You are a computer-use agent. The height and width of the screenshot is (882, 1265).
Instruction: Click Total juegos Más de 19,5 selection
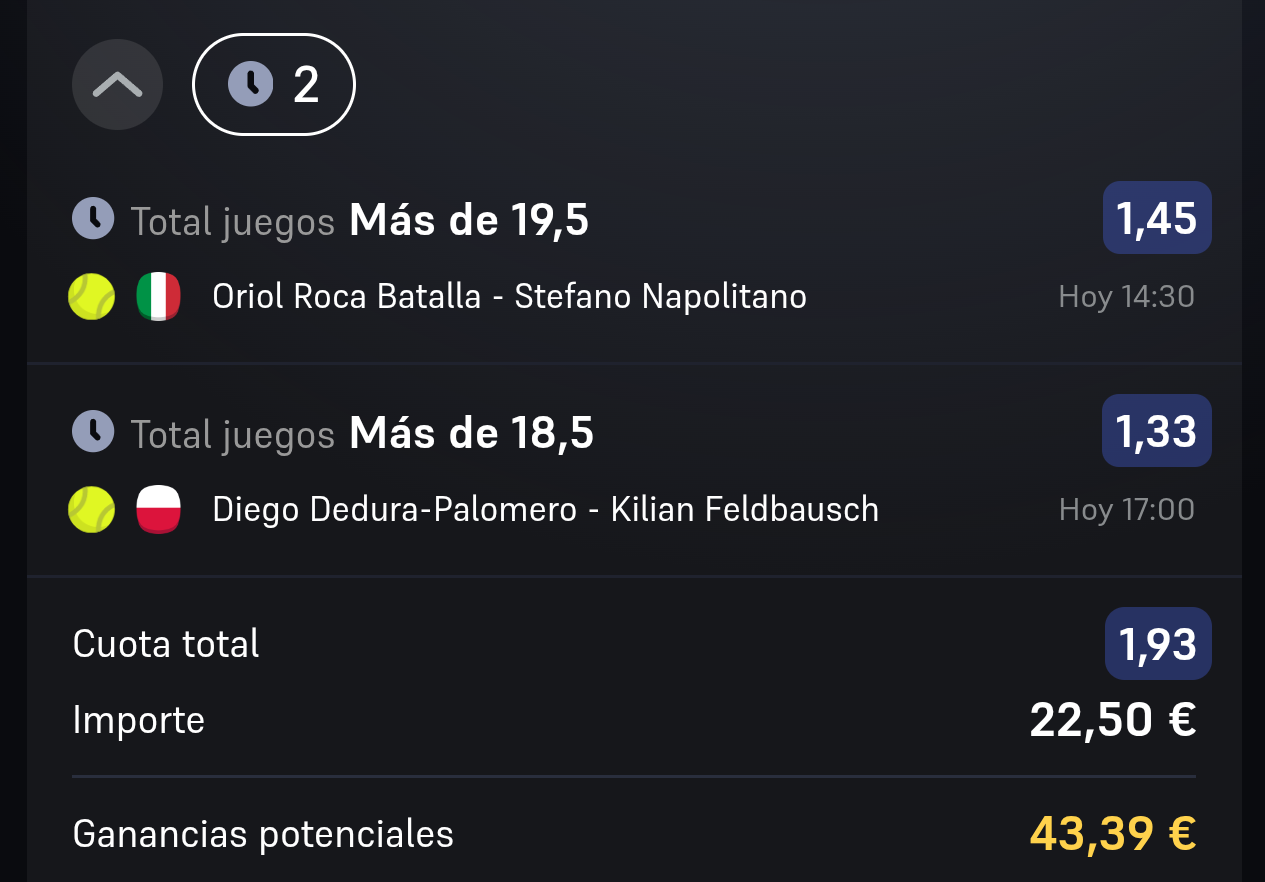(x=360, y=220)
